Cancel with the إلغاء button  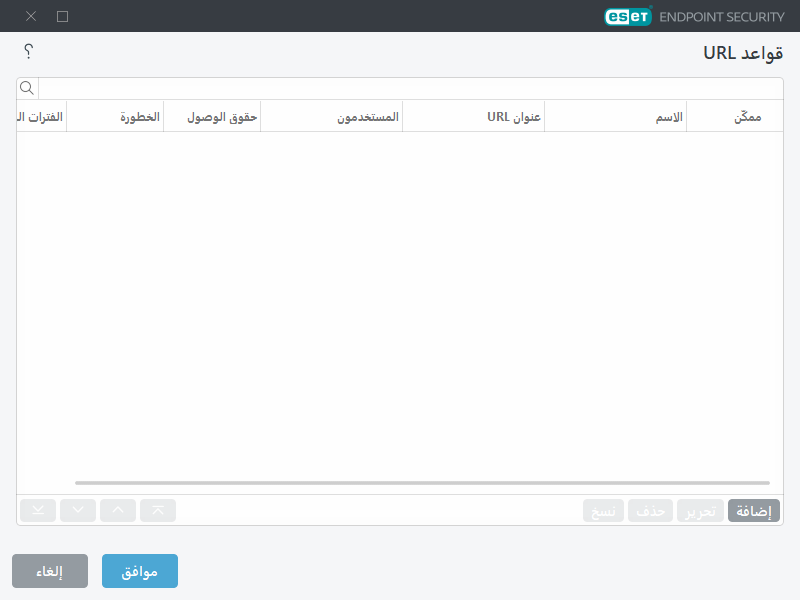[x=50, y=571]
